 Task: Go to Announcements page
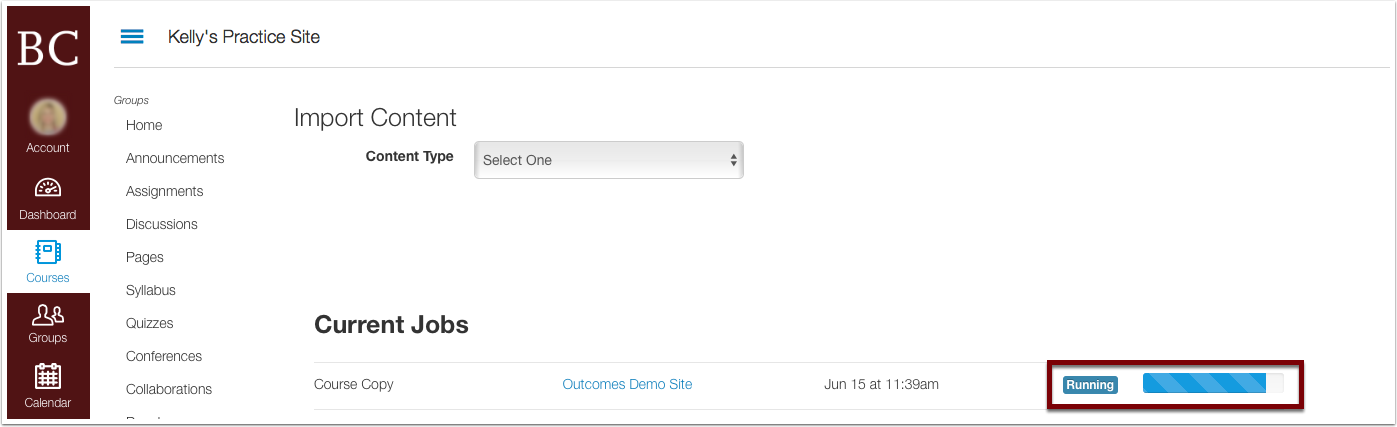point(175,158)
